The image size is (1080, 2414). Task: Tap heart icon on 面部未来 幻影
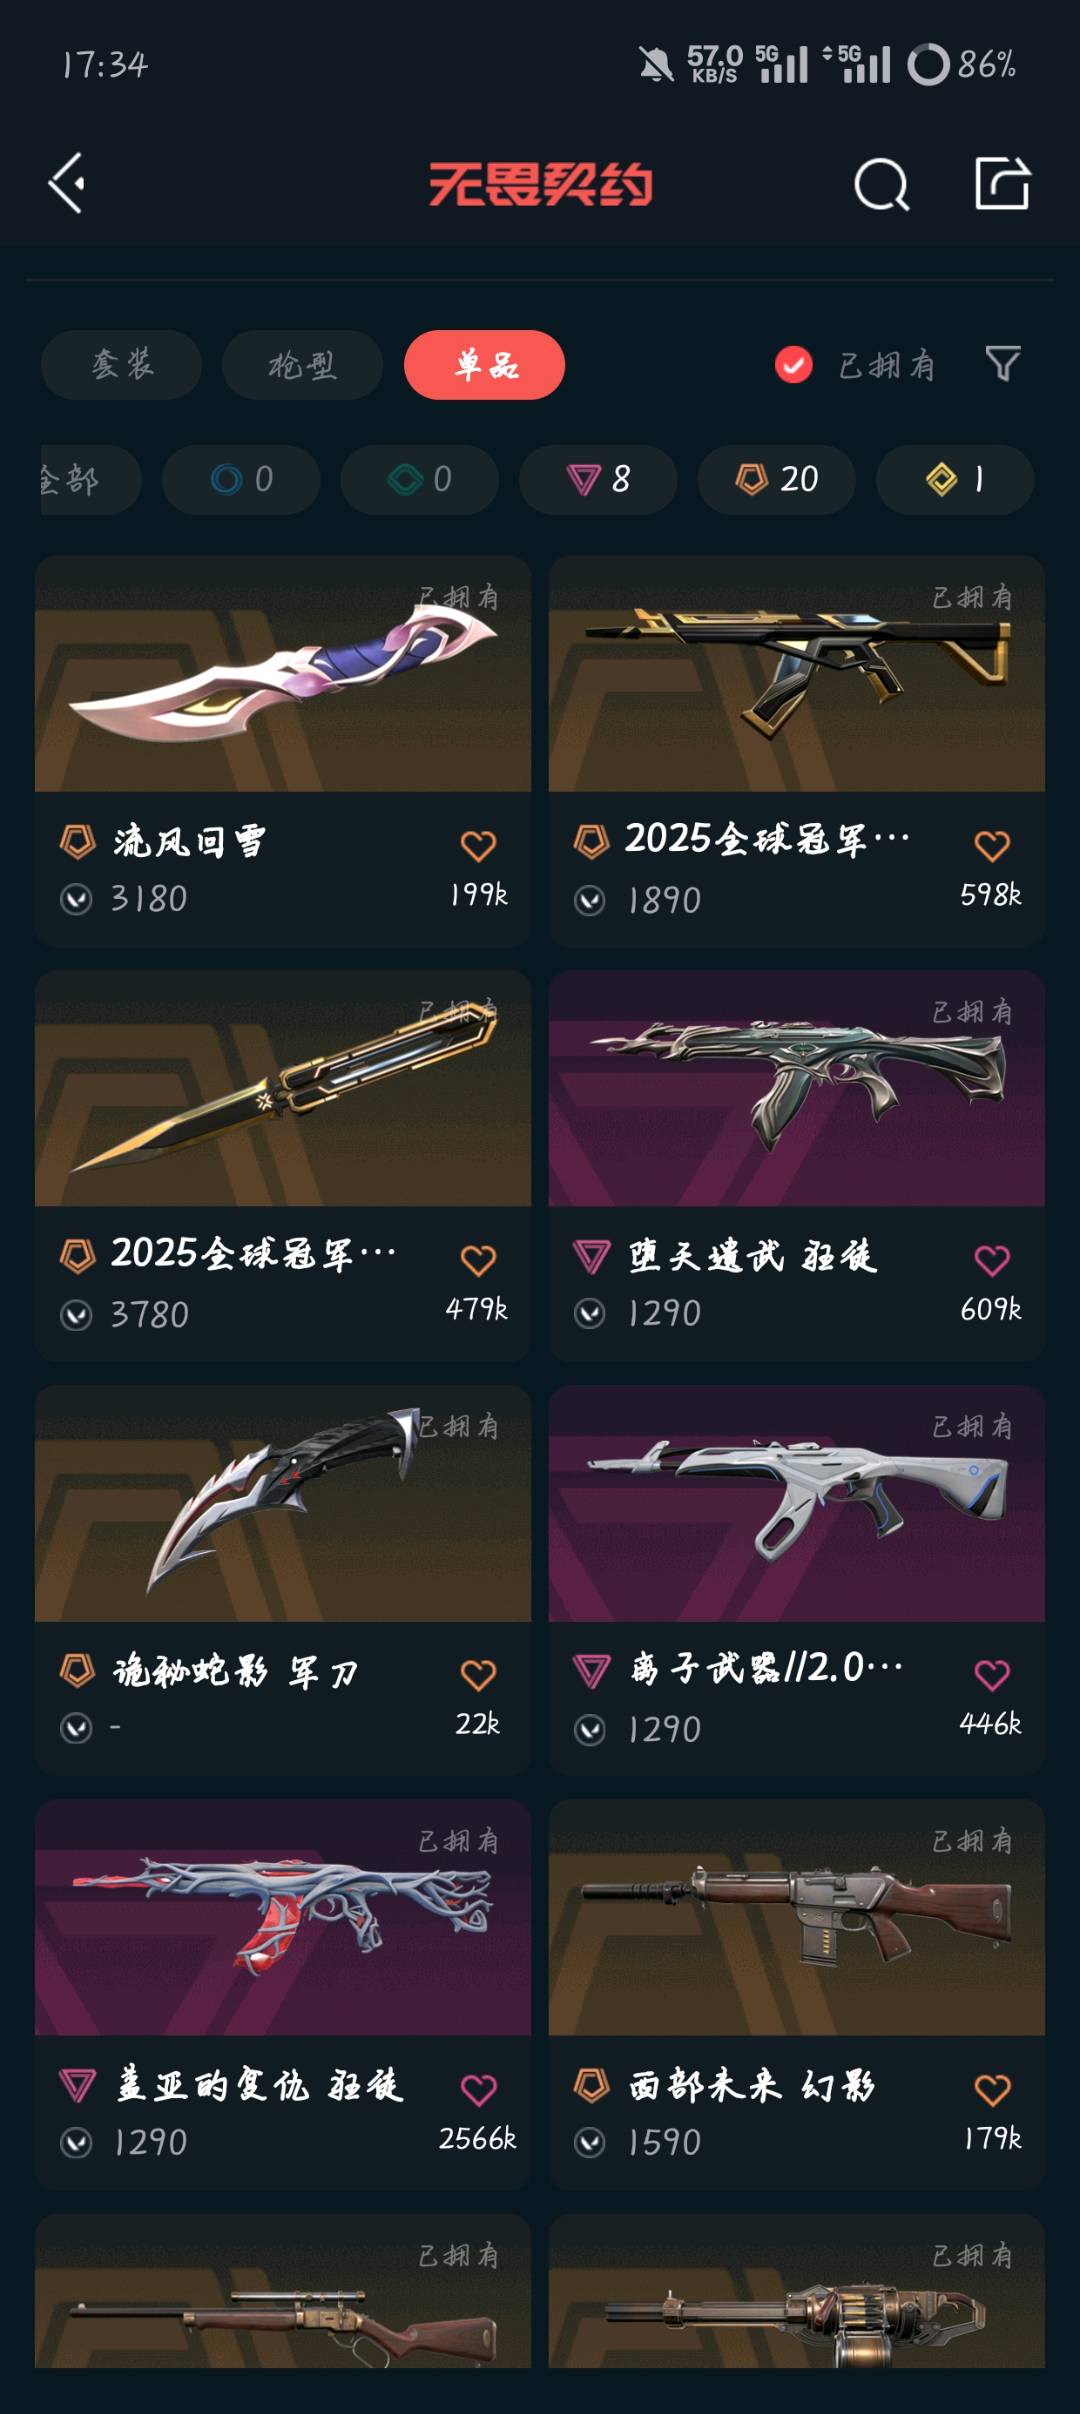click(992, 2089)
